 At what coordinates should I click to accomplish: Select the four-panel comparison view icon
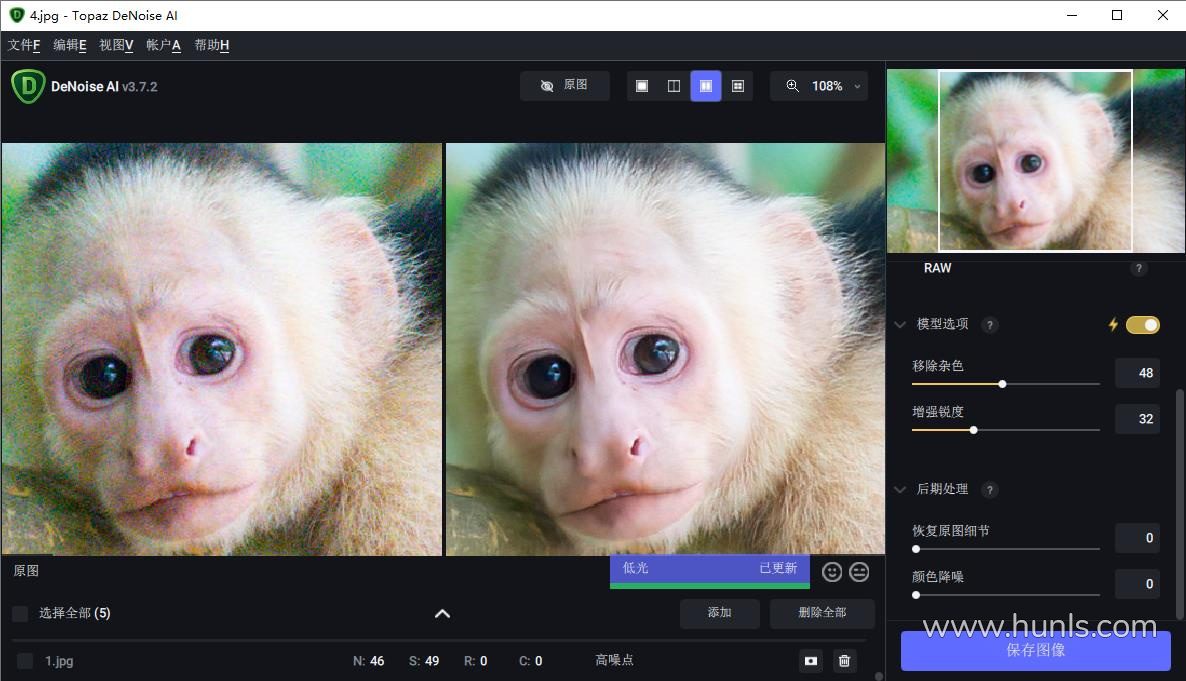pyautogui.click(x=738, y=86)
